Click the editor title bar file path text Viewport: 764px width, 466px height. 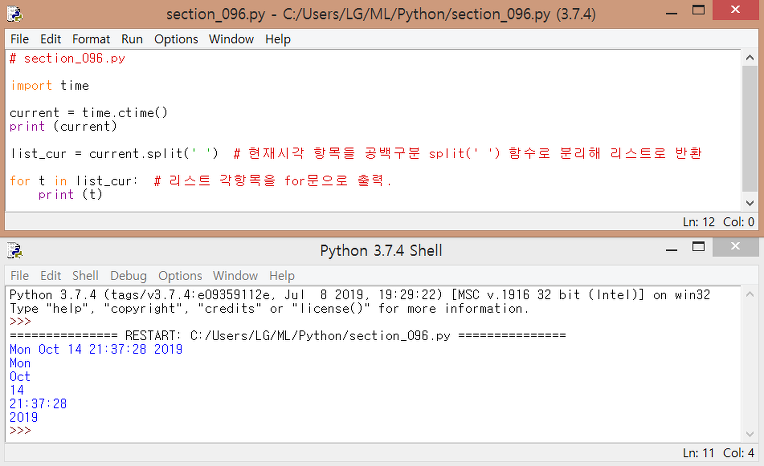pos(417,14)
